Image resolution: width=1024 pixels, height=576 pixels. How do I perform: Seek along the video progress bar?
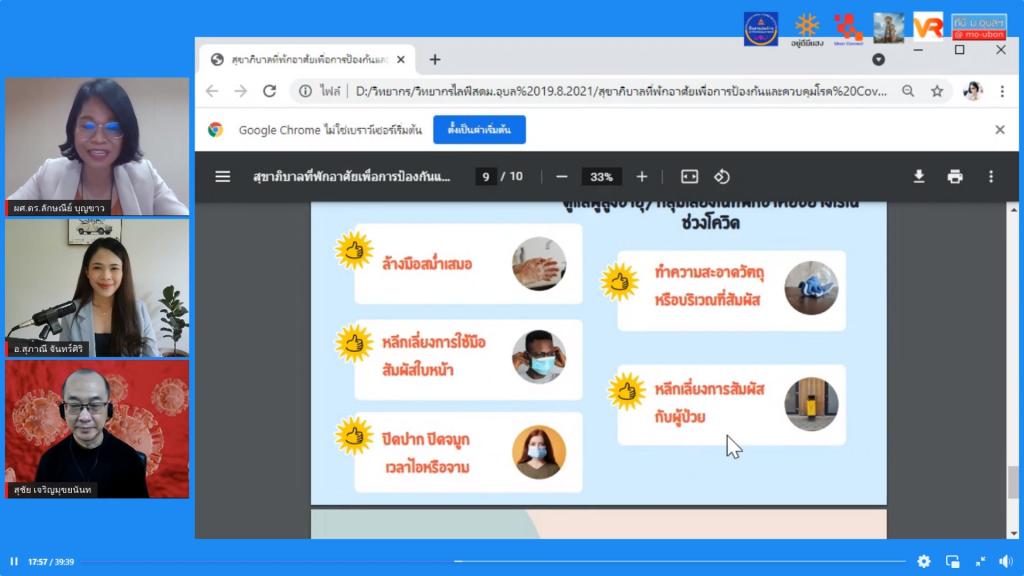coord(493,561)
